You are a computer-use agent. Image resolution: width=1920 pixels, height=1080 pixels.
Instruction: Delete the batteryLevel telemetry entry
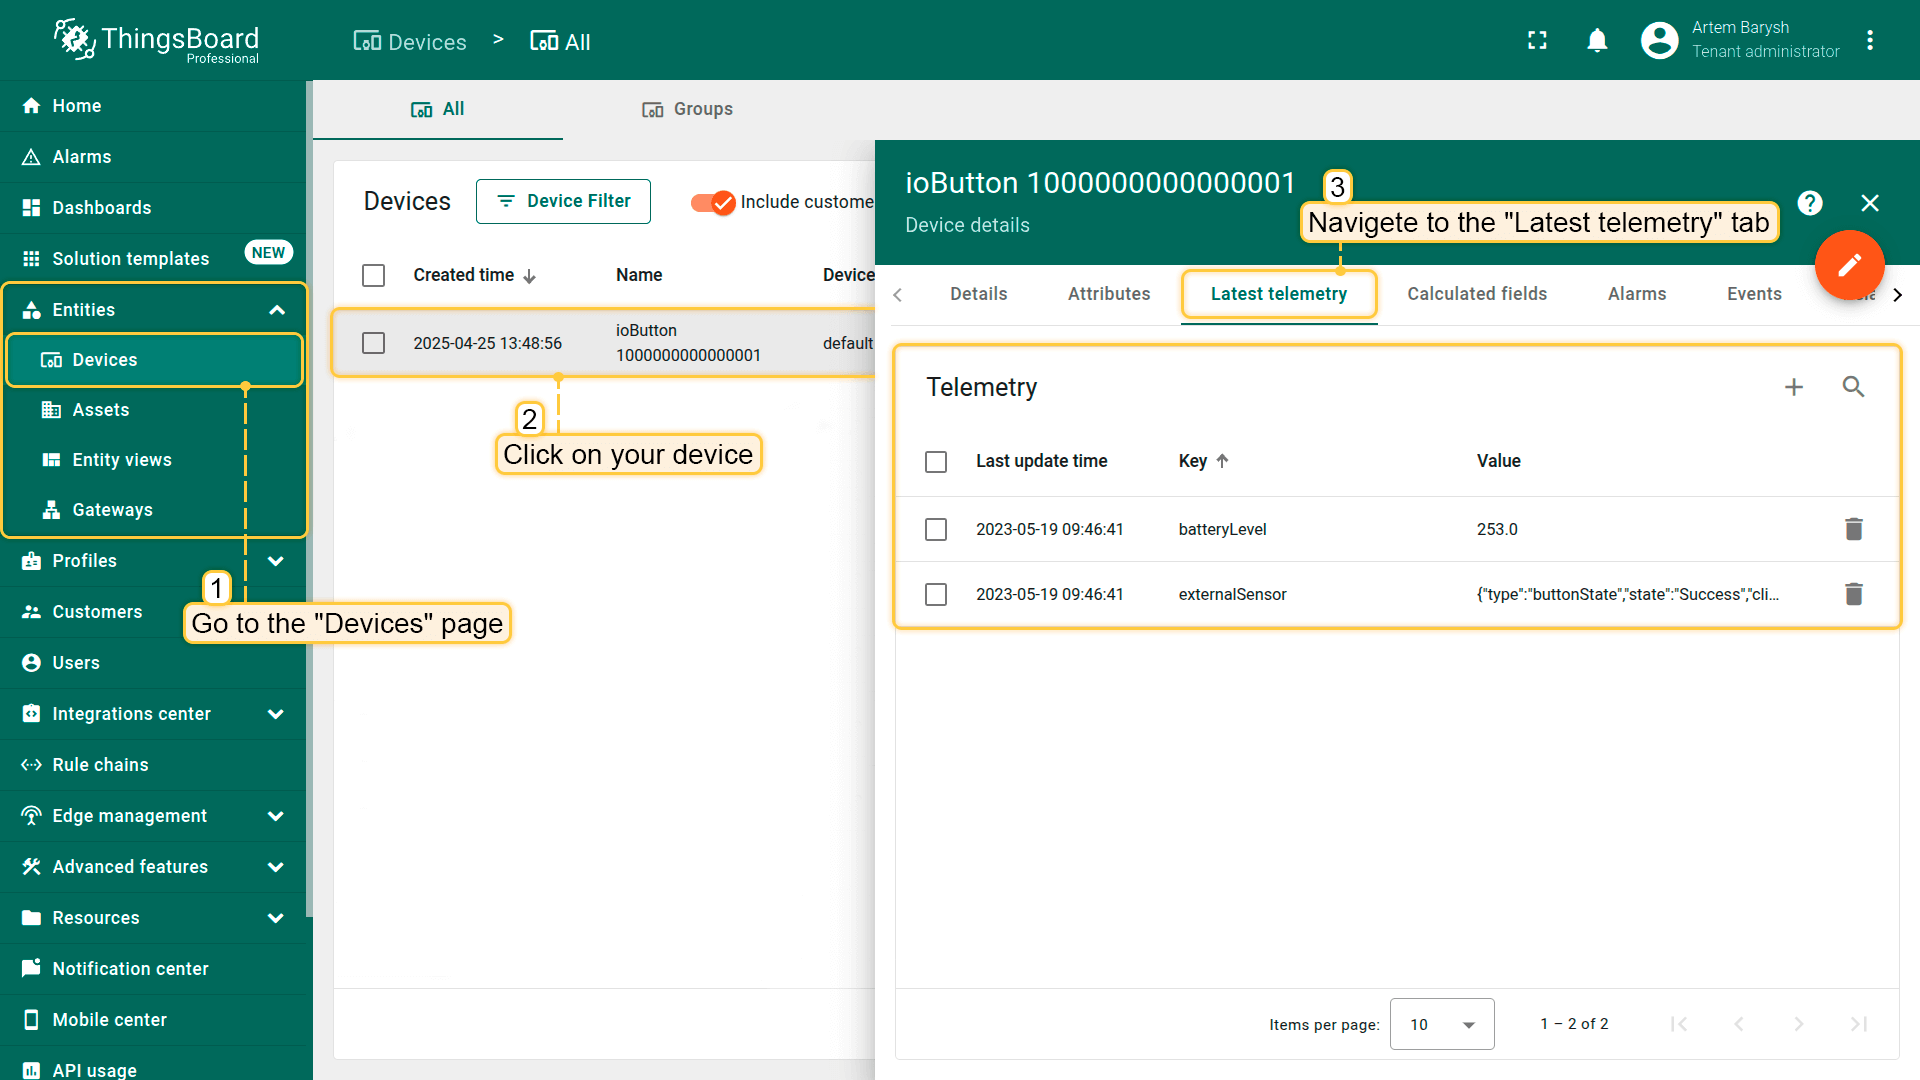[x=1854, y=529]
